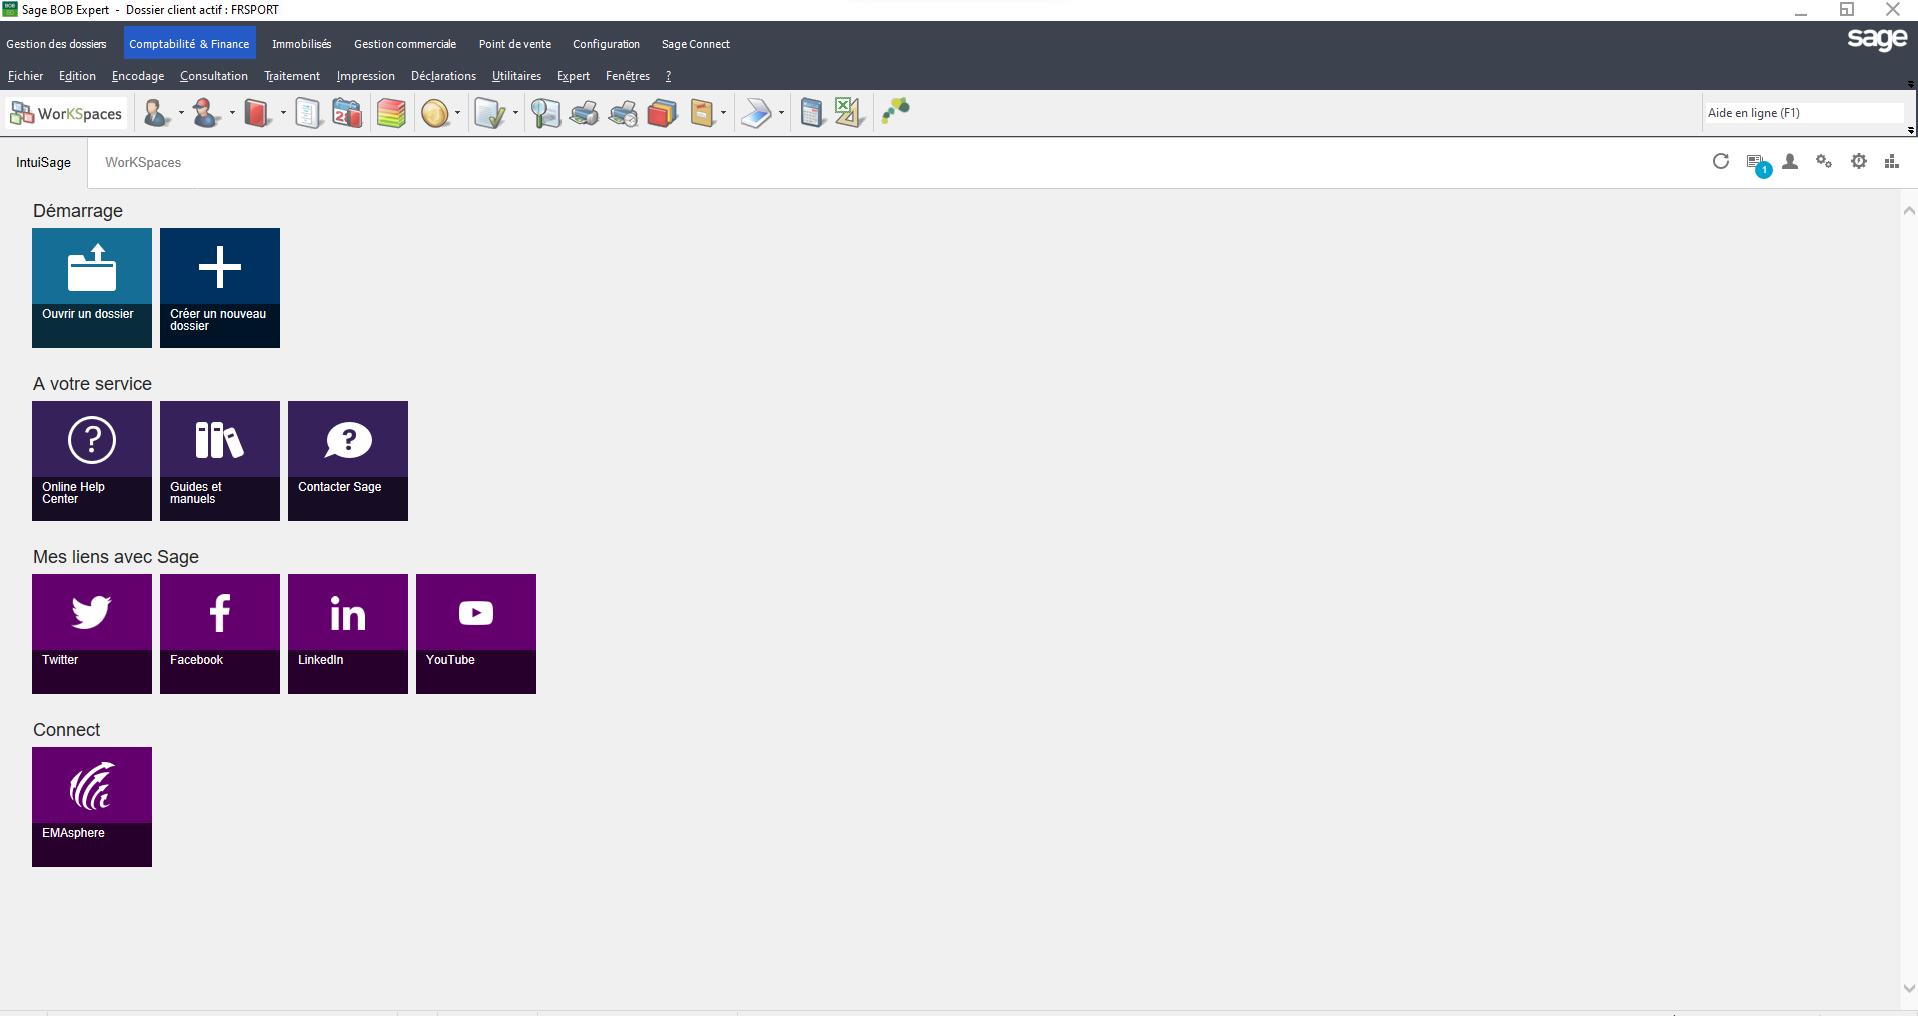Screen dimensions: 1918x1016
Task: Open the news feed icon with badge
Action: pyautogui.click(x=1755, y=163)
